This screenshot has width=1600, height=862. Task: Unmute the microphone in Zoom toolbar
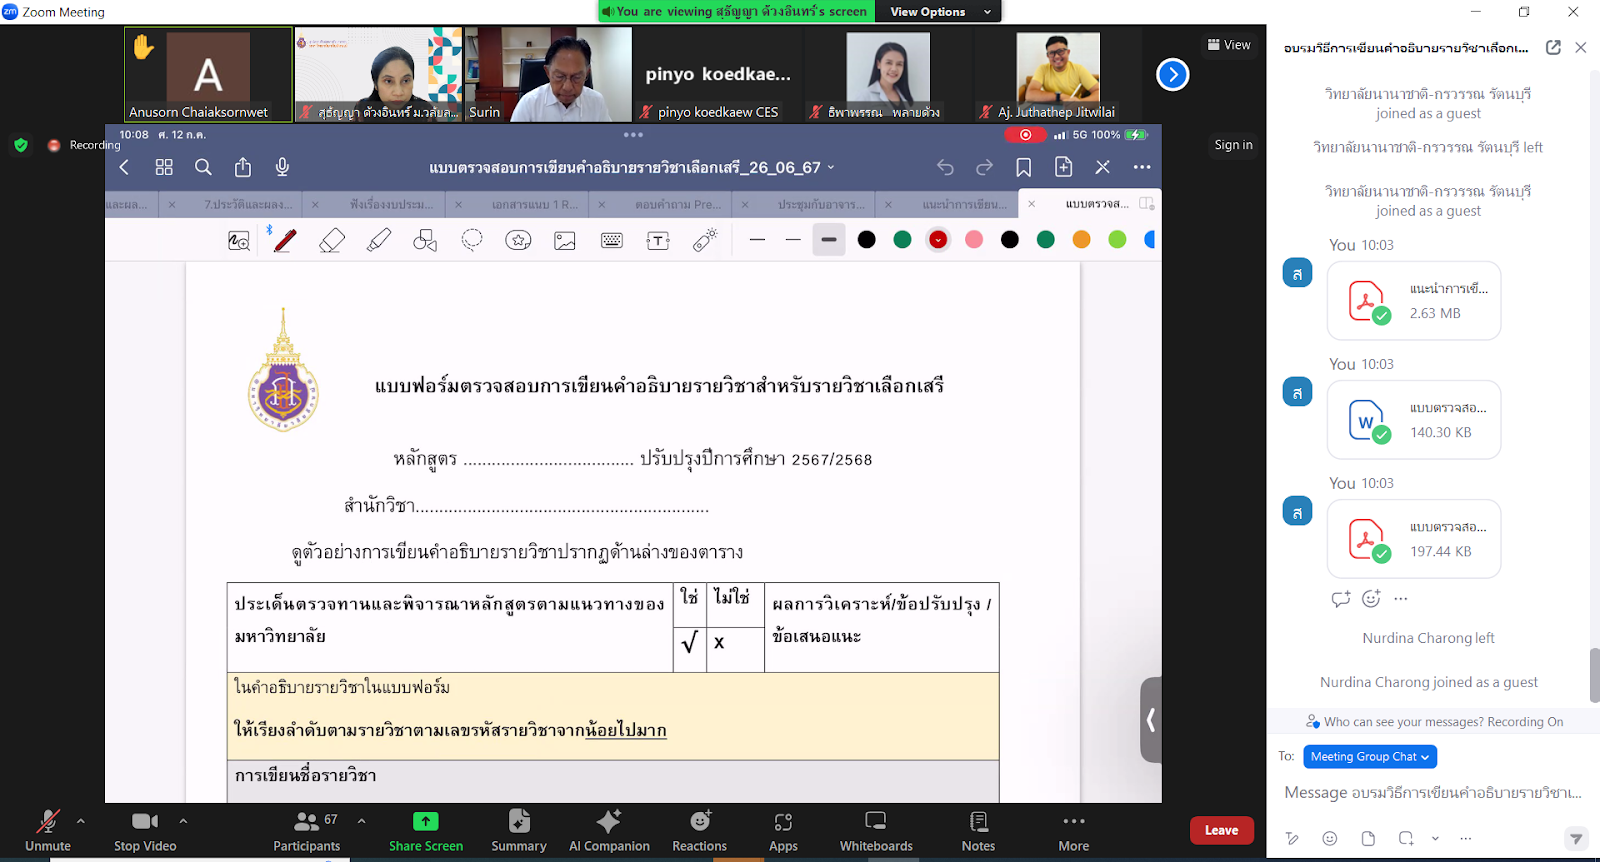[x=47, y=830]
